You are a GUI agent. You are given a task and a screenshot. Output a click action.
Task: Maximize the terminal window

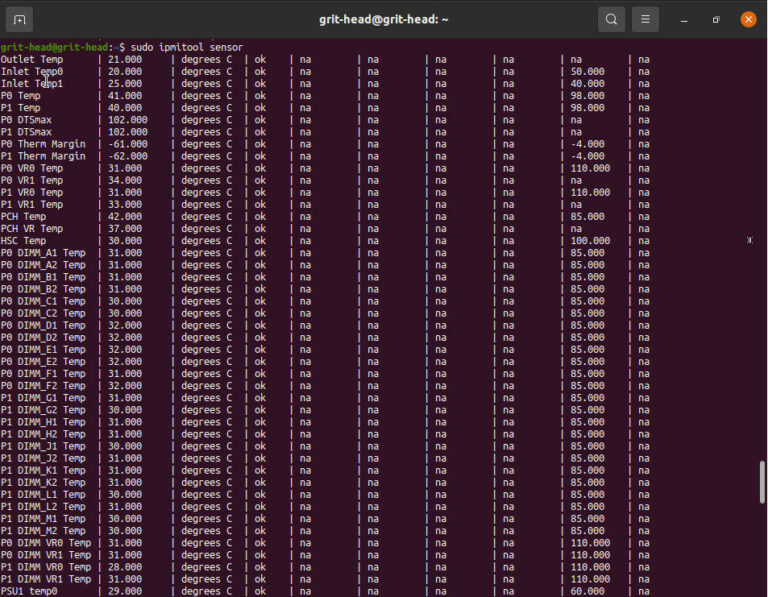pyautogui.click(x=716, y=19)
